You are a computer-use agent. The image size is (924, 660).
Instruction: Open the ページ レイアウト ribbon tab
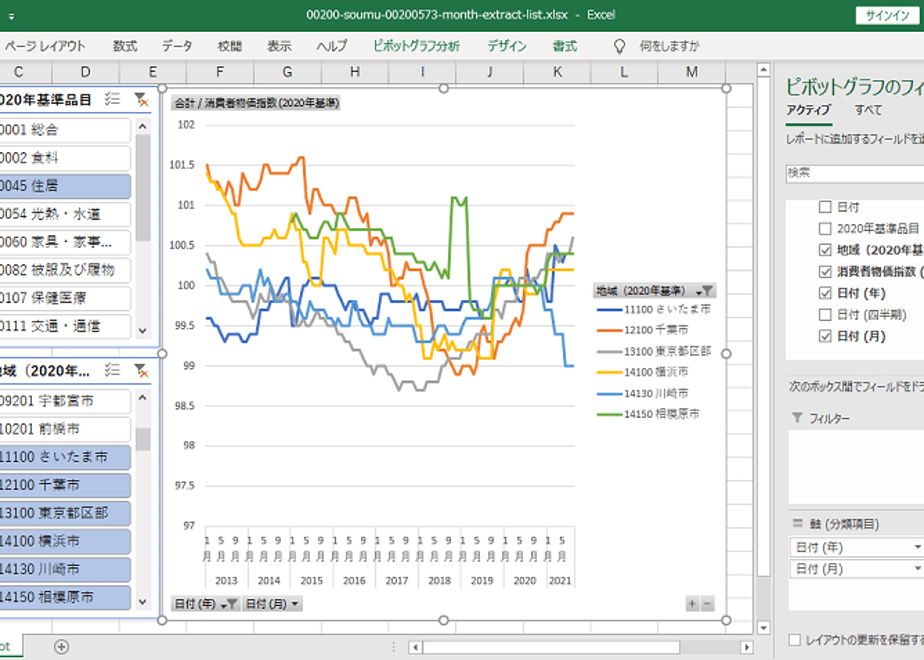click(45, 46)
